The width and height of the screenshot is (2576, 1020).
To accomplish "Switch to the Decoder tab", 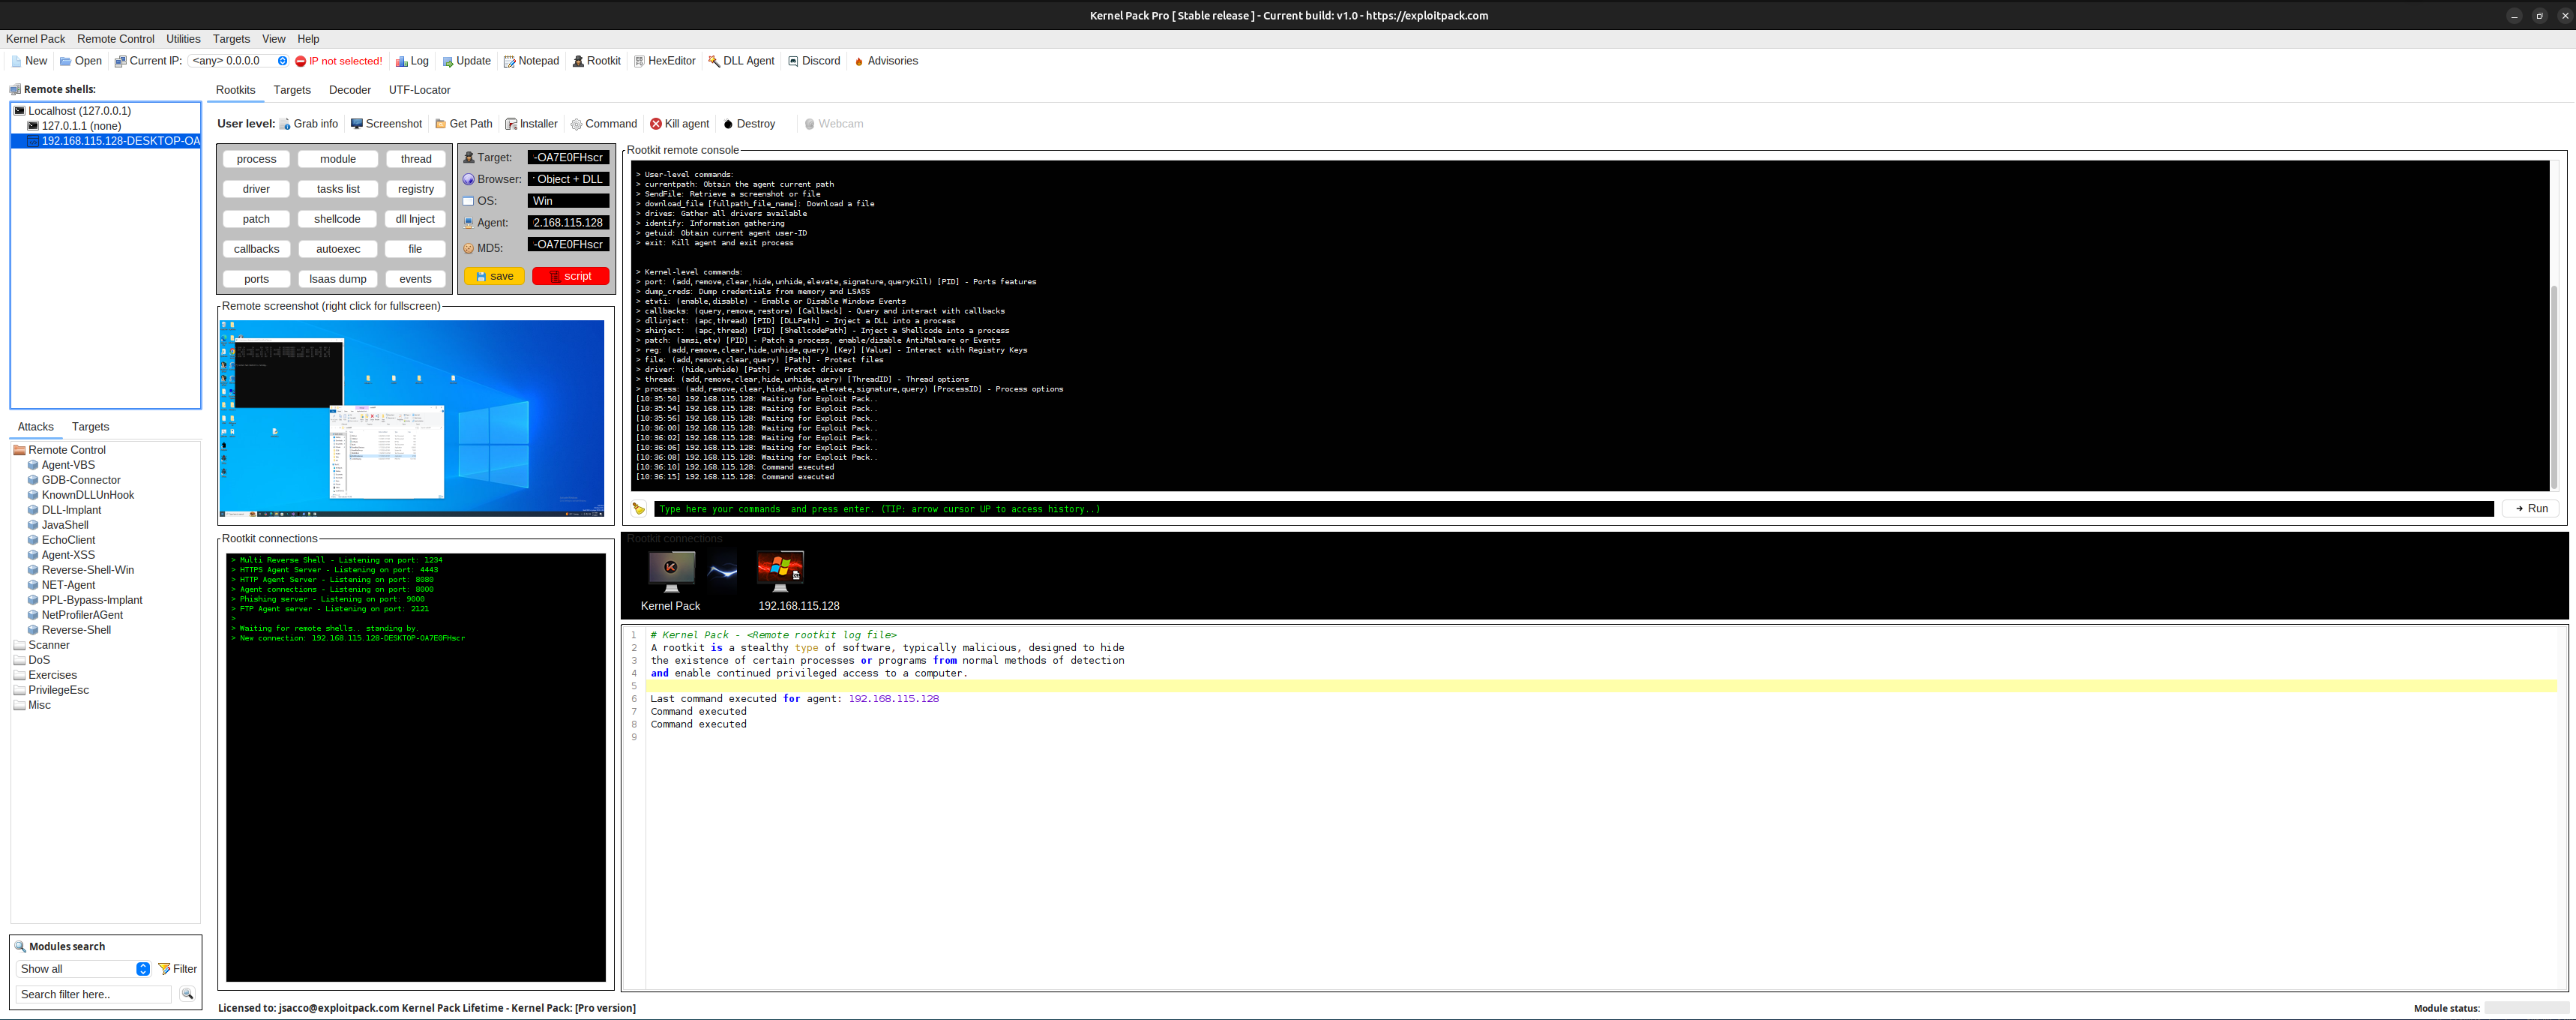I will click(x=350, y=90).
